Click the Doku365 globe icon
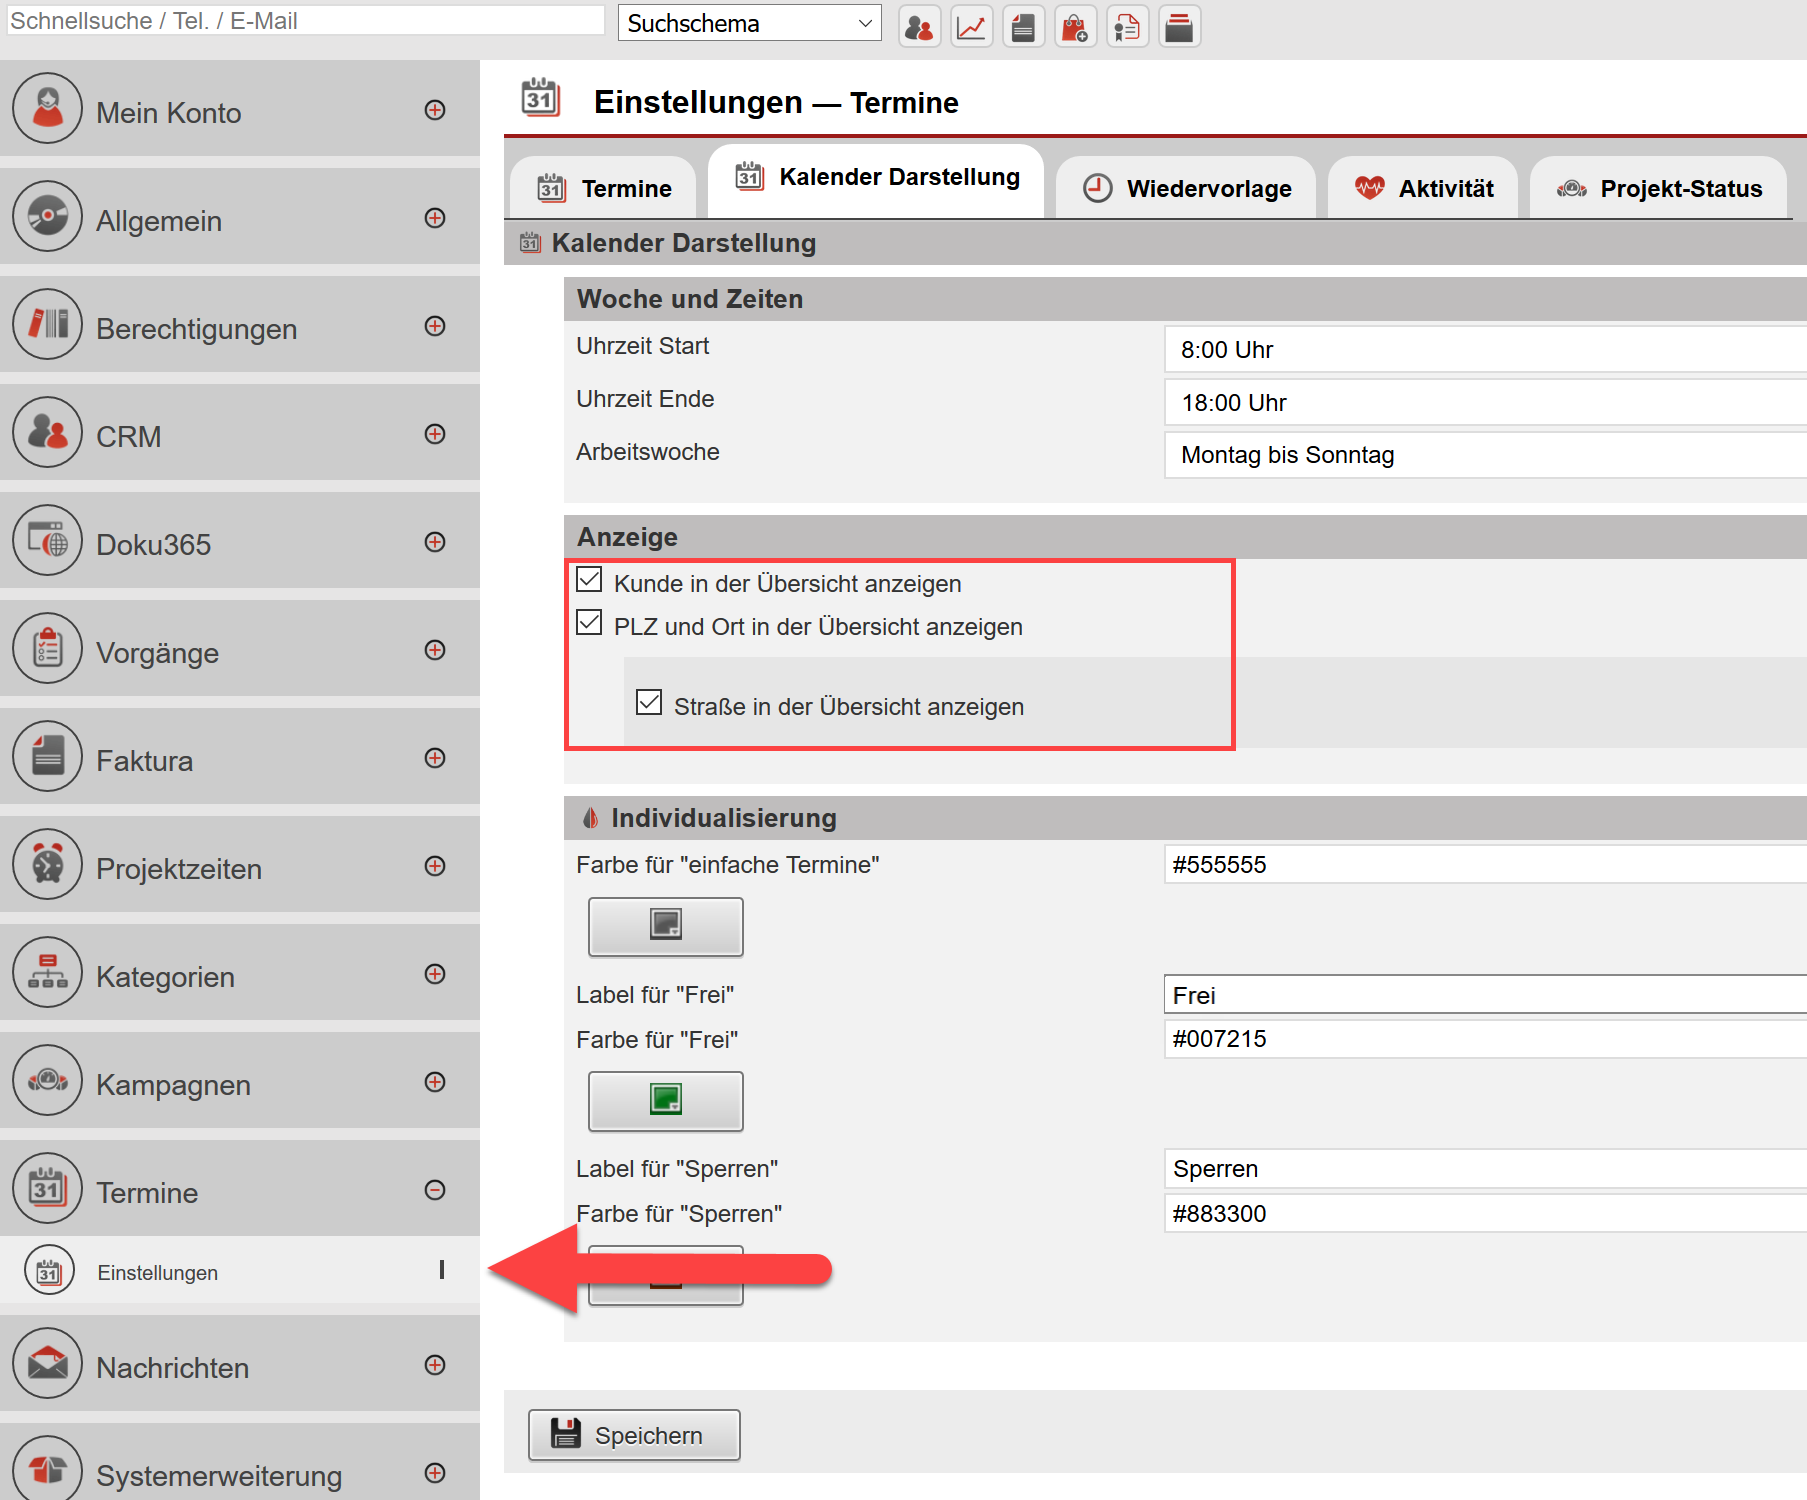1807x1500 pixels. click(x=47, y=540)
